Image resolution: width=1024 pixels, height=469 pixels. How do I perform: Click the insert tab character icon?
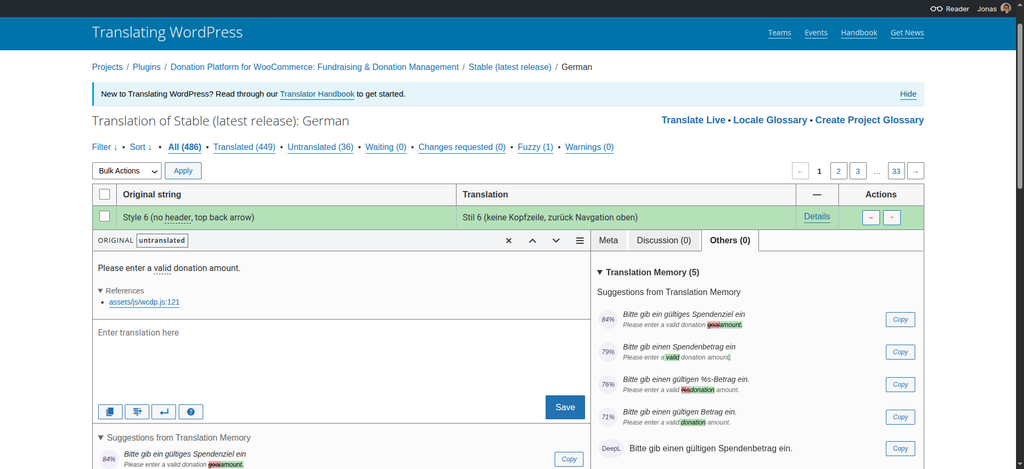tap(137, 412)
